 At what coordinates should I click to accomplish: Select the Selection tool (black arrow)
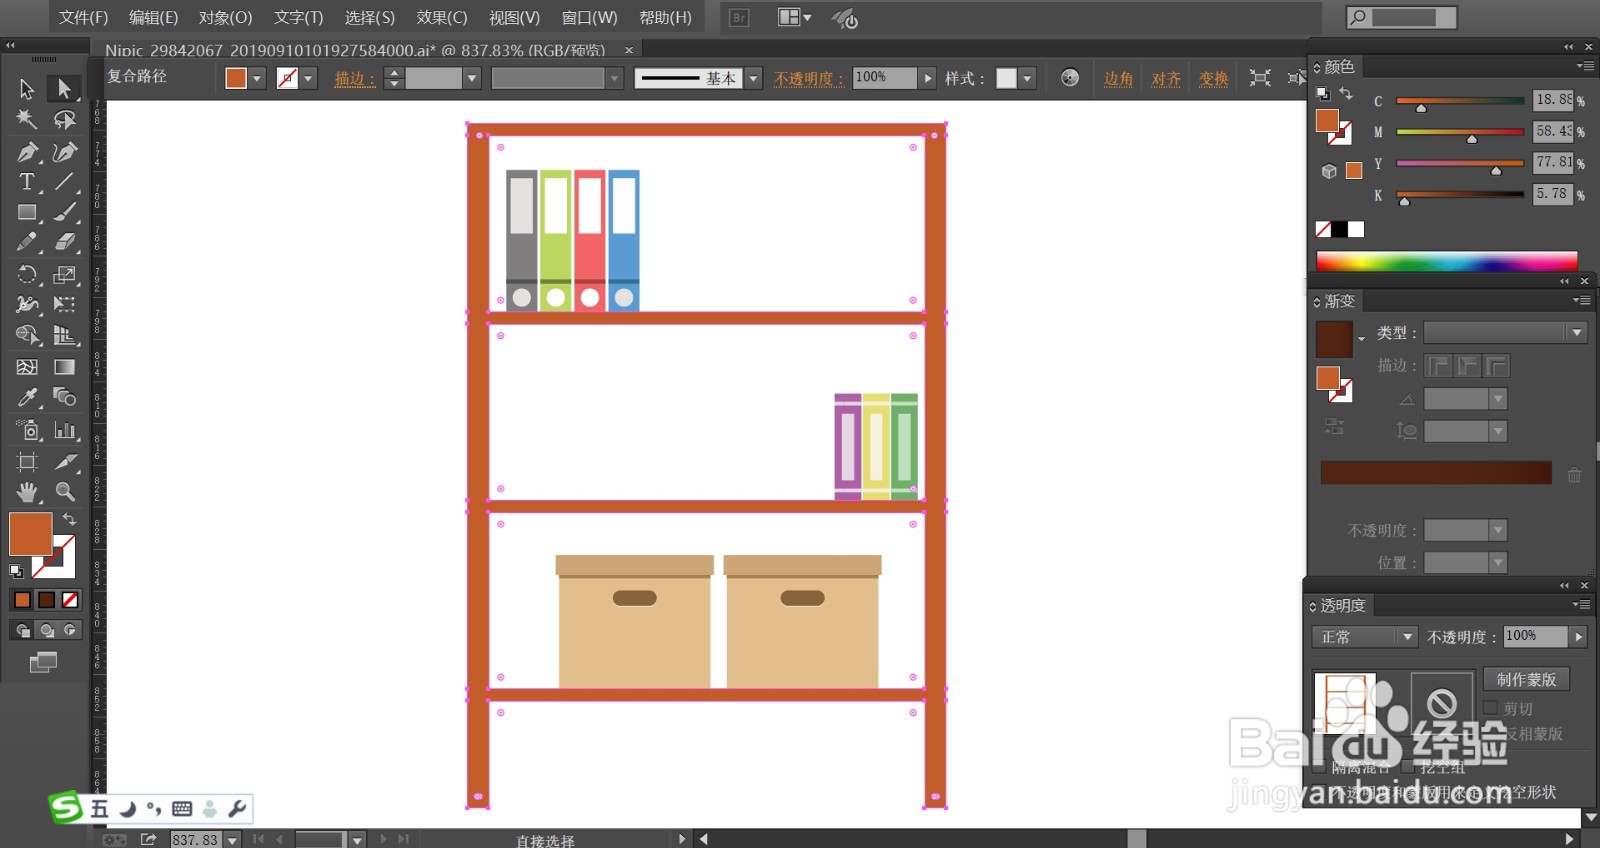point(27,89)
